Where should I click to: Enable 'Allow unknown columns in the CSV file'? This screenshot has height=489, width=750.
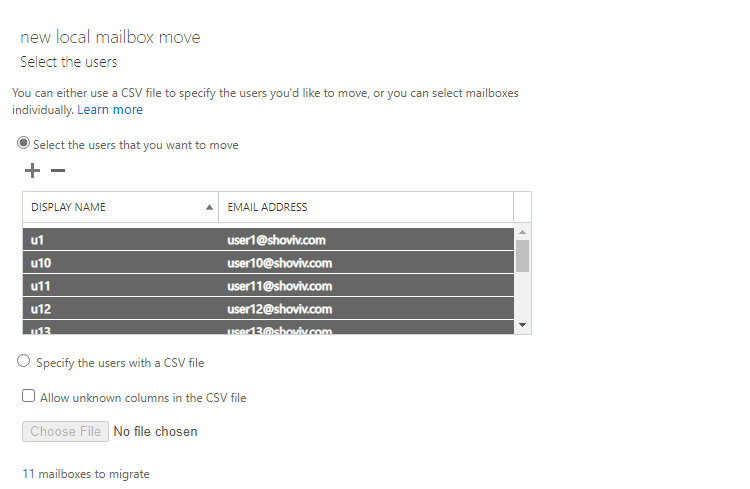click(29, 396)
